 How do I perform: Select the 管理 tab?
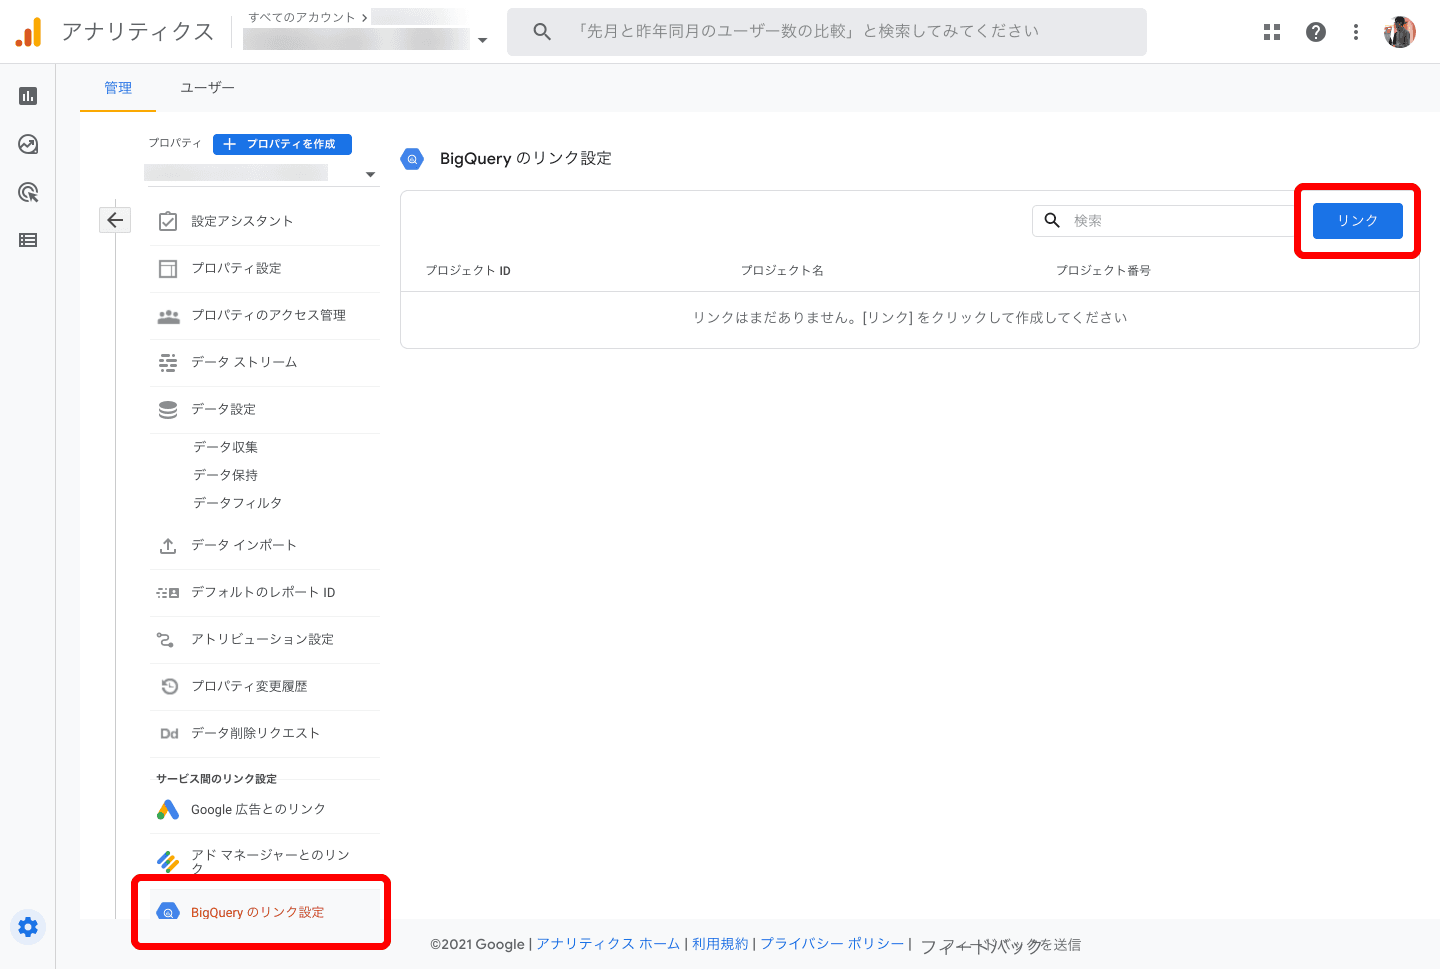[x=118, y=88]
